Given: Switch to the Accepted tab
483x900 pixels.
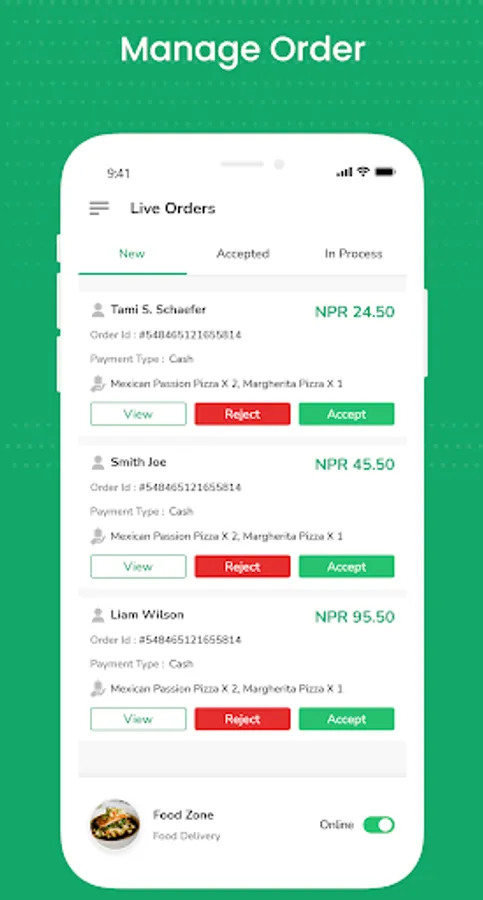Looking at the screenshot, I should click(242, 254).
